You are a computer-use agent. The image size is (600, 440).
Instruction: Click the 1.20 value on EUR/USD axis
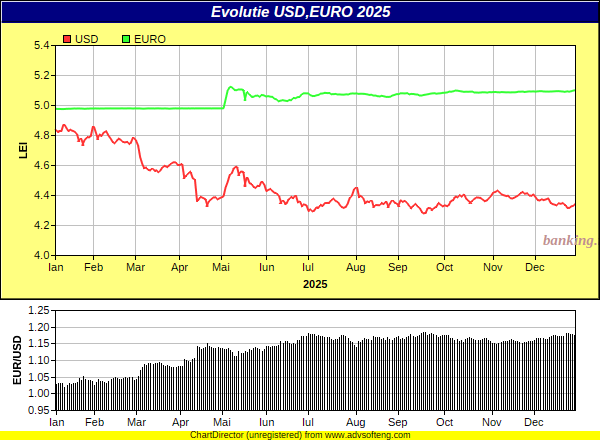click(x=39, y=327)
